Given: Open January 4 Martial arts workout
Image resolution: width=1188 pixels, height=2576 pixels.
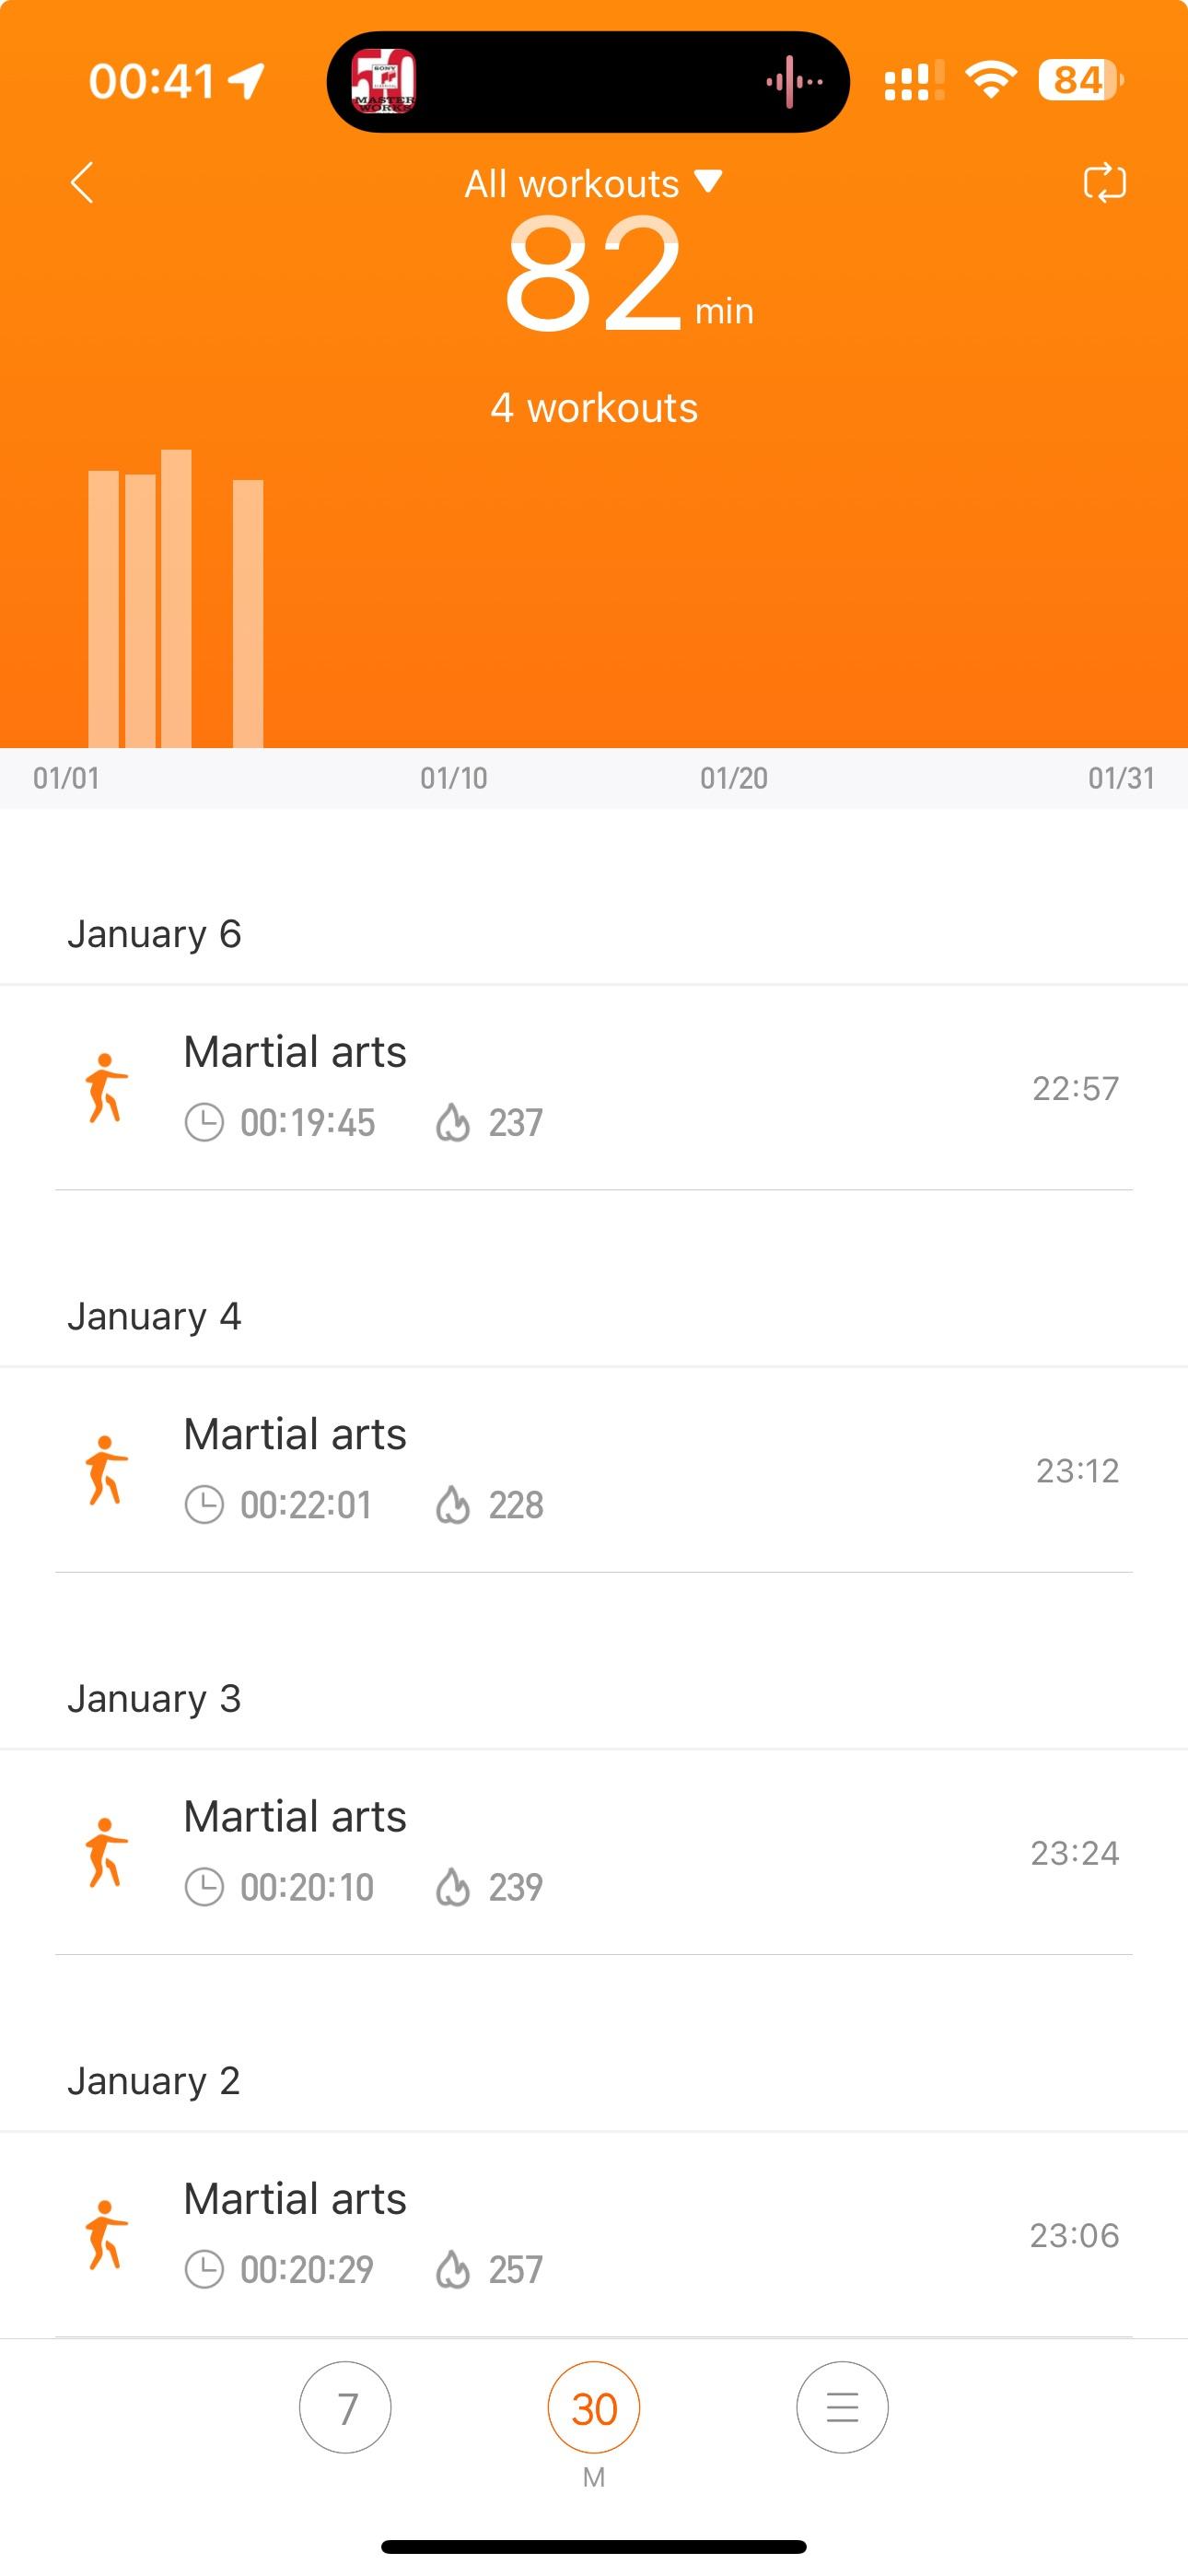Looking at the screenshot, I should (x=594, y=1470).
